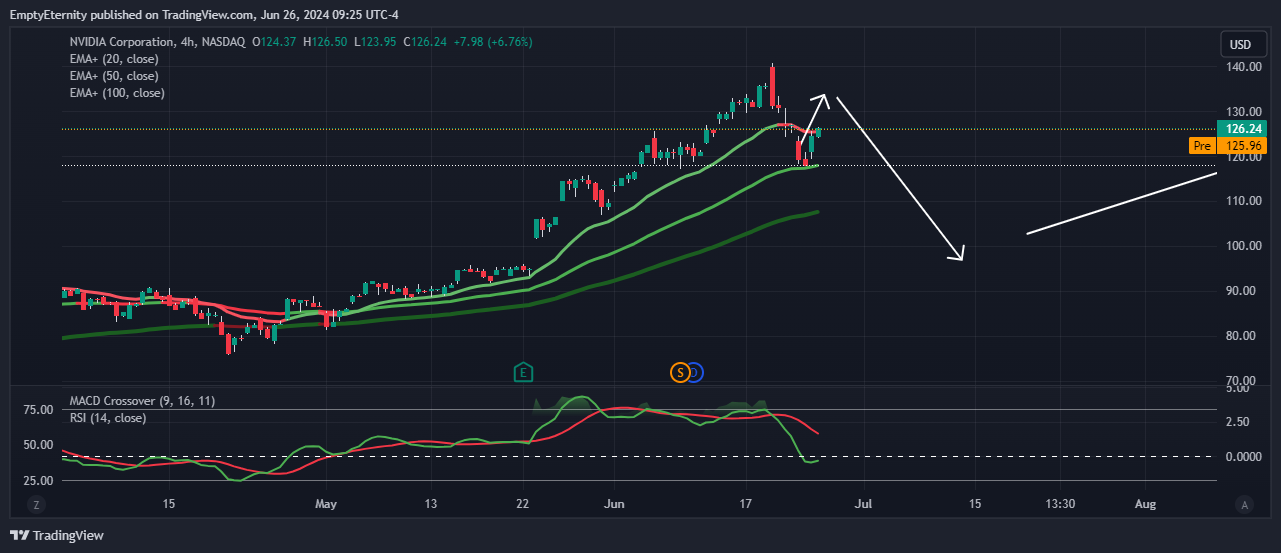Click the closing price C126.24 value
Image resolution: width=1281 pixels, height=553 pixels.
coord(424,42)
